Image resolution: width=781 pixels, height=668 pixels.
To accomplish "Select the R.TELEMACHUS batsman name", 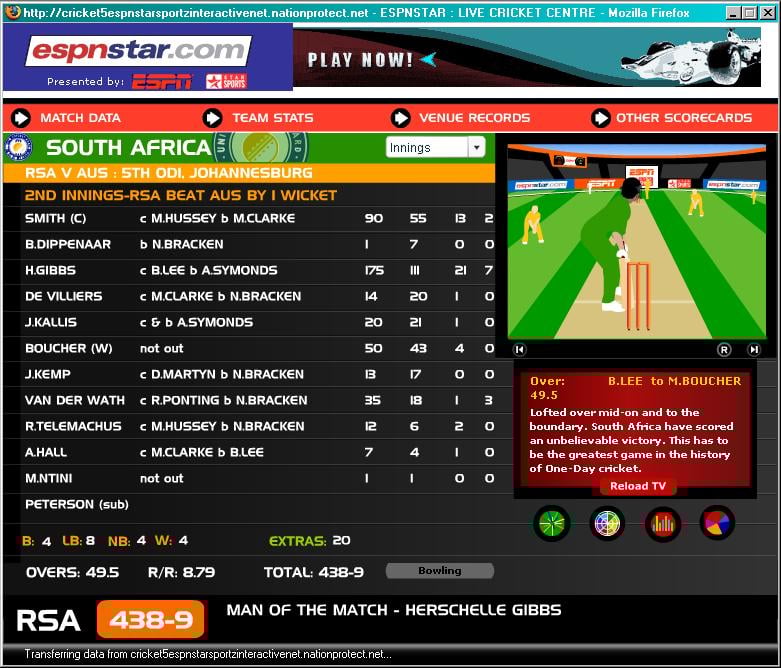I will (x=73, y=426).
